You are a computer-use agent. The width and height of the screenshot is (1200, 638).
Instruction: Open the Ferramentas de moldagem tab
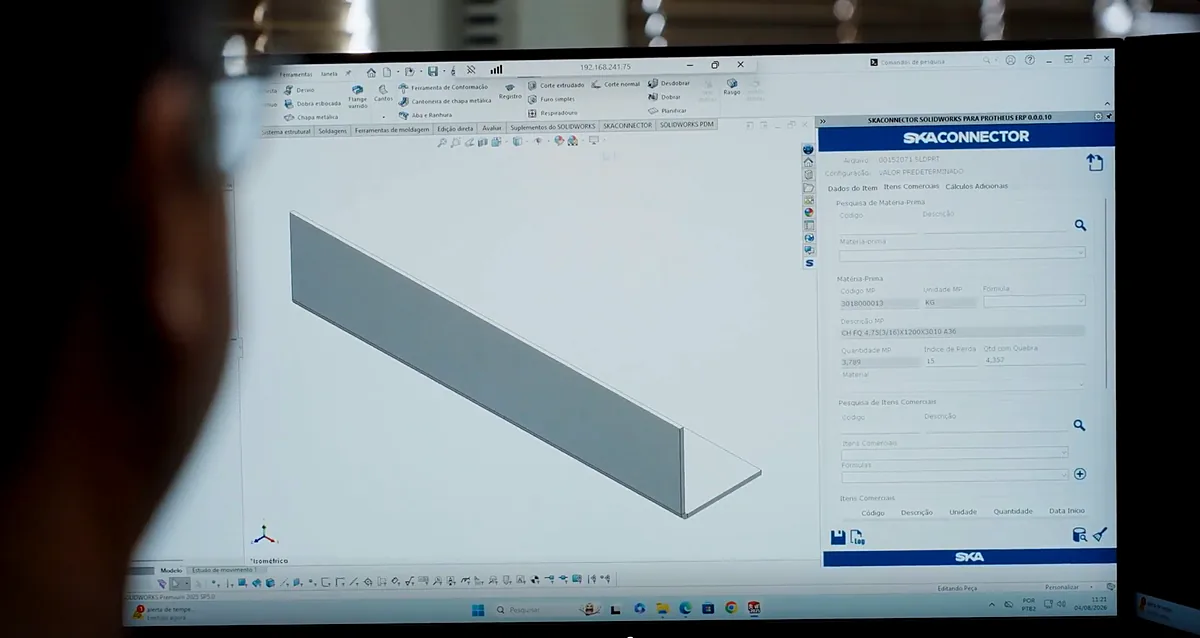point(391,130)
